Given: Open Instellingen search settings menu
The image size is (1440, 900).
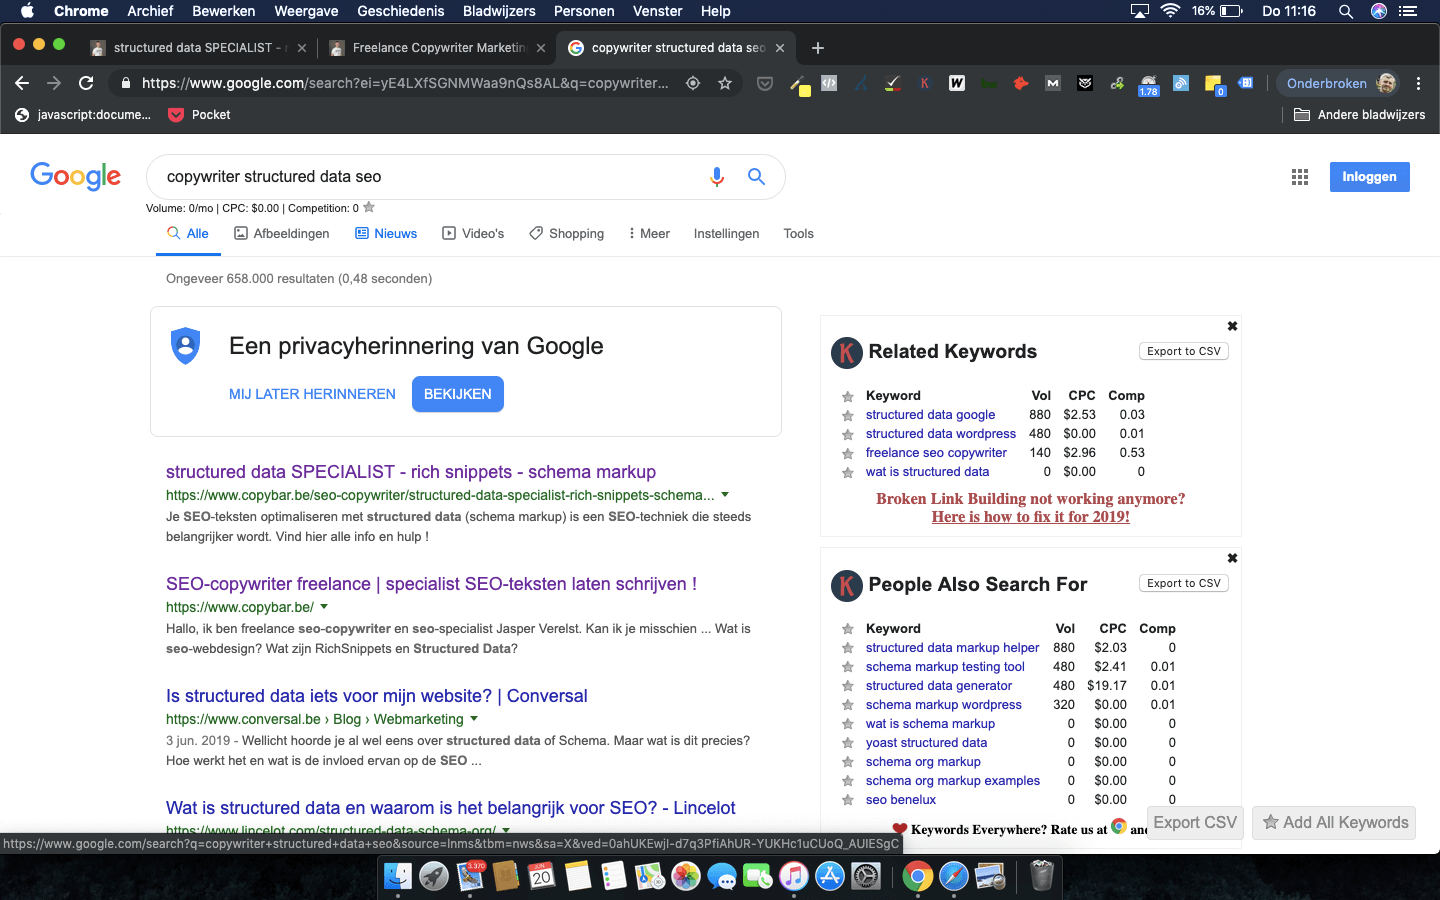Looking at the screenshot, I should [726, 233].
